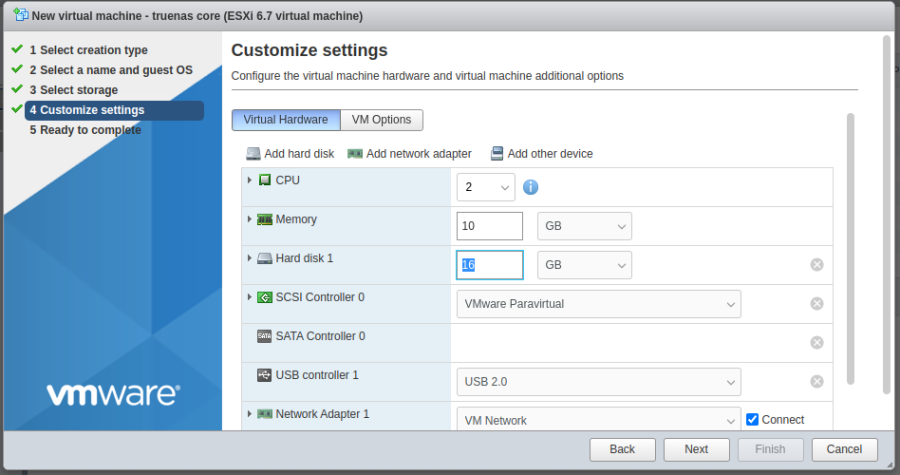The height and width of the screenshot is (475, 900).
Task: Click the Memory size input field
Action: tap(490, 226)
